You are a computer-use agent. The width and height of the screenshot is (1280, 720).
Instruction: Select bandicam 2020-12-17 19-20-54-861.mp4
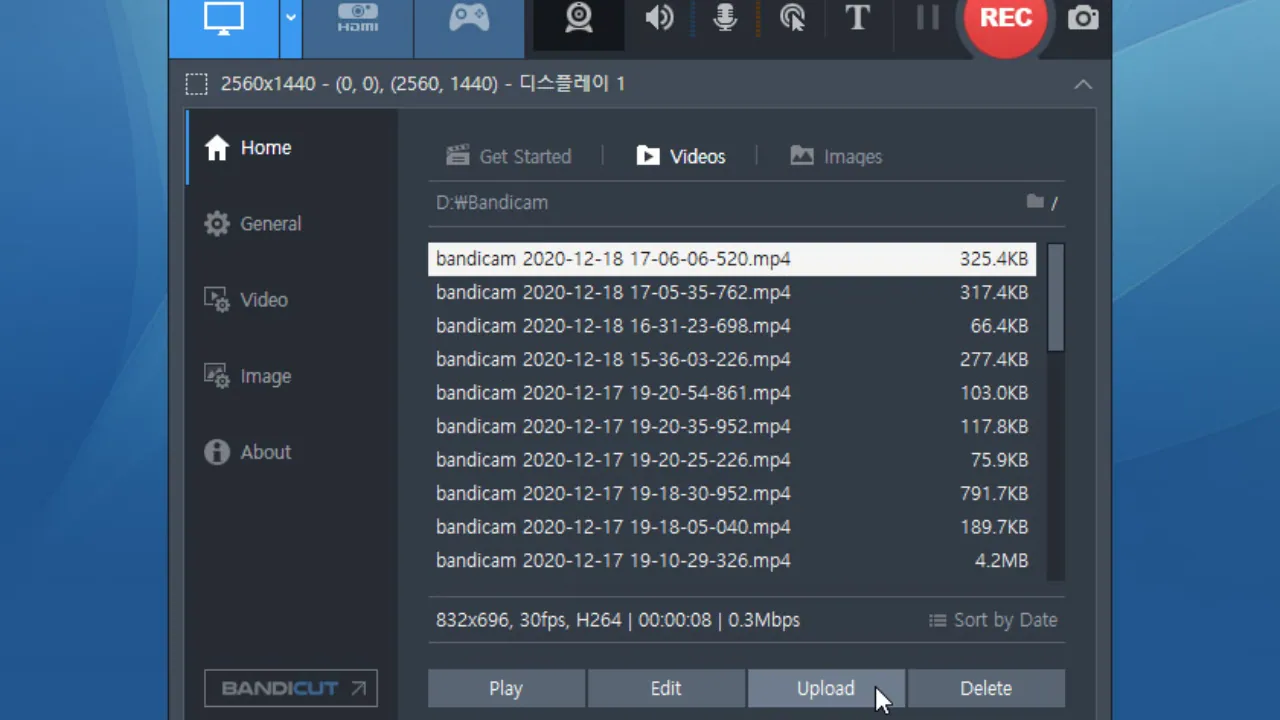732,393
